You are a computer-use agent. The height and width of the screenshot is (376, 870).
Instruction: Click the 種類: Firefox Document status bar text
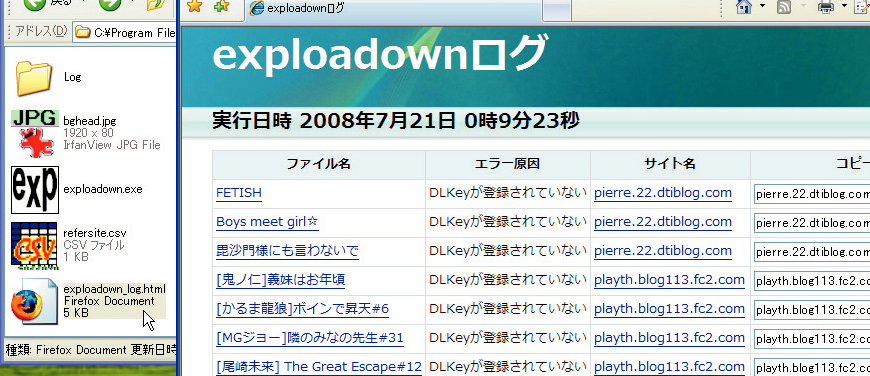point(90,350)
